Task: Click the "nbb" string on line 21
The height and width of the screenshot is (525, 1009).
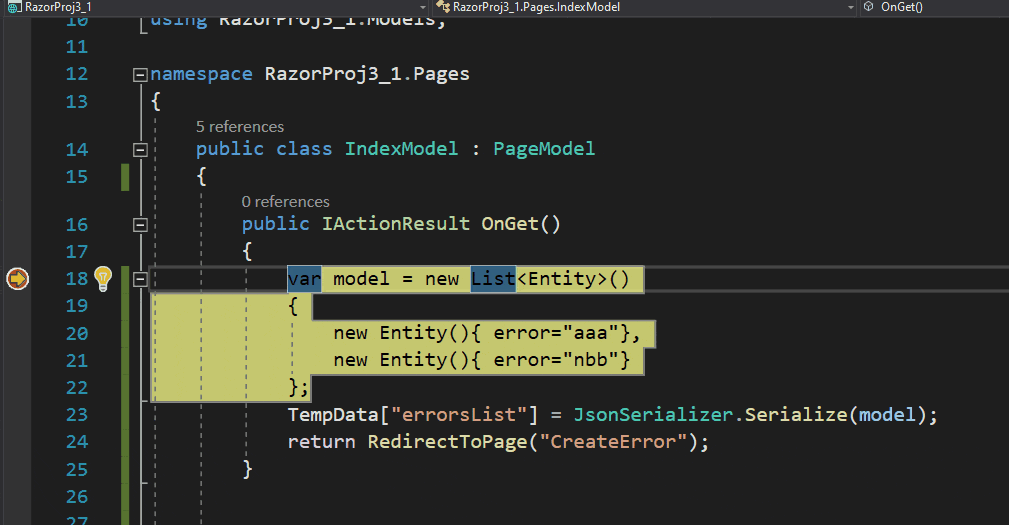Action: tap(591, 360)
